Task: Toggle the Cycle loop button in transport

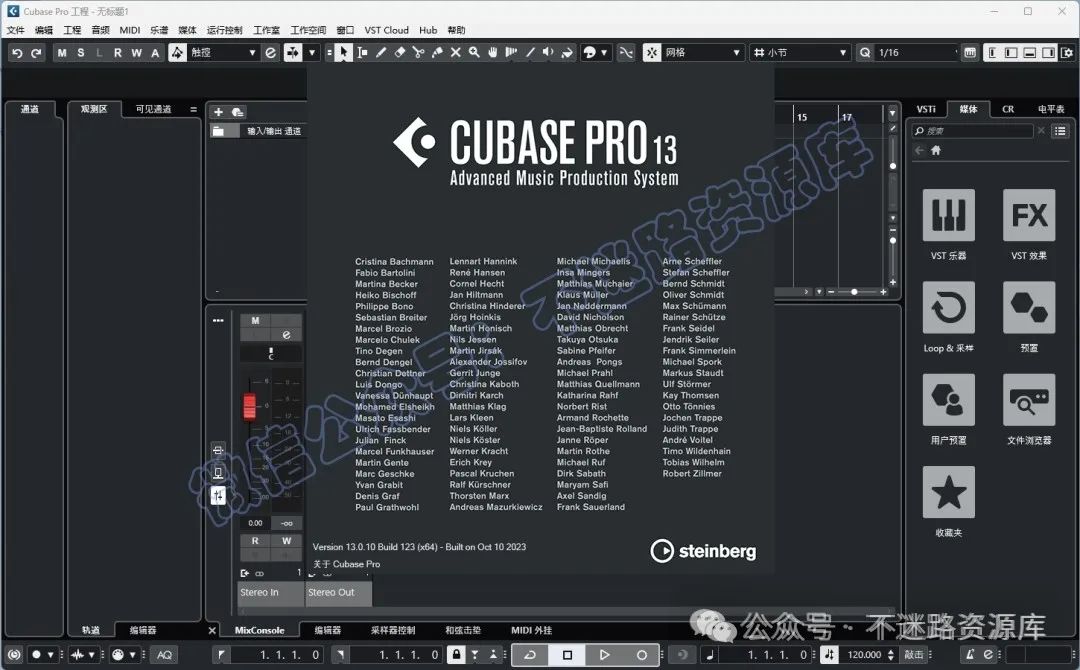Action: (530, 655)
